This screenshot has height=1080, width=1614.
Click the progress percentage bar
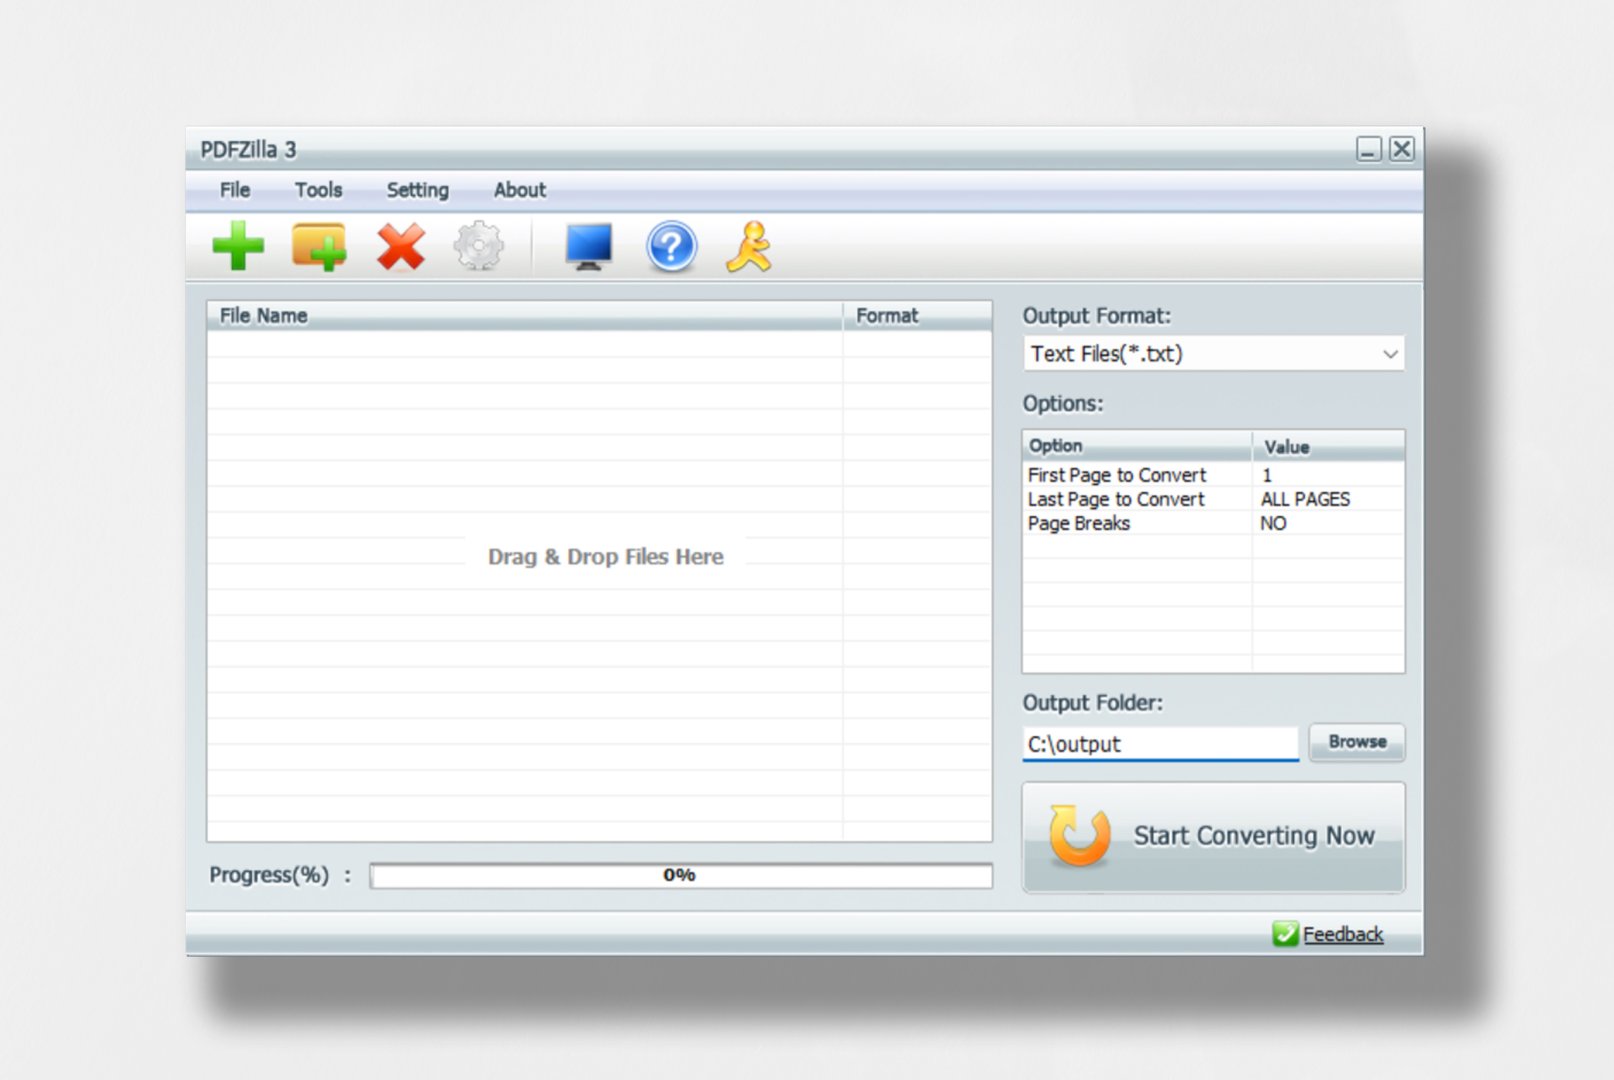[680, 875]
